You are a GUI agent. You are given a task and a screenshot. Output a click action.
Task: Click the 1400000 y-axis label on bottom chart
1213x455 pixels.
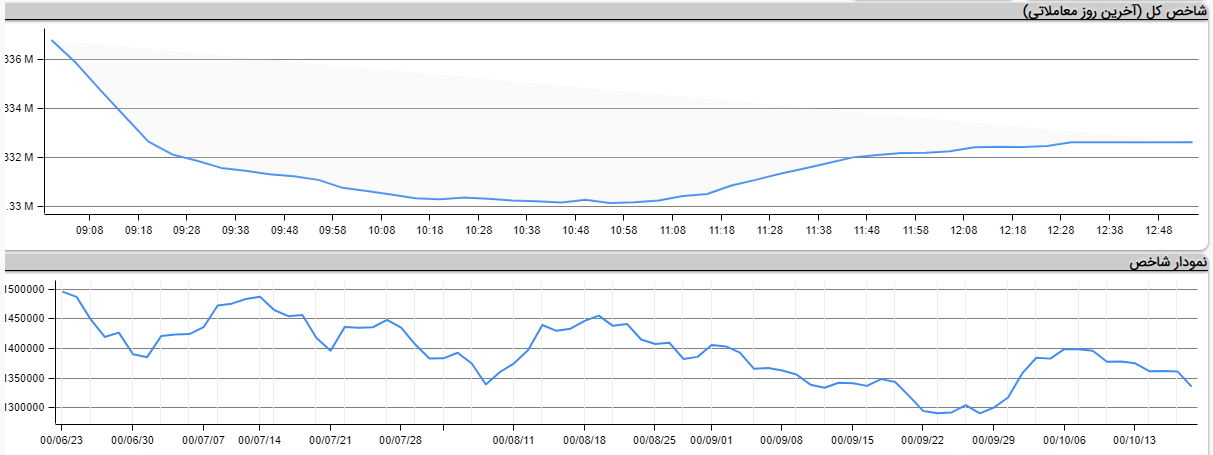27,349
